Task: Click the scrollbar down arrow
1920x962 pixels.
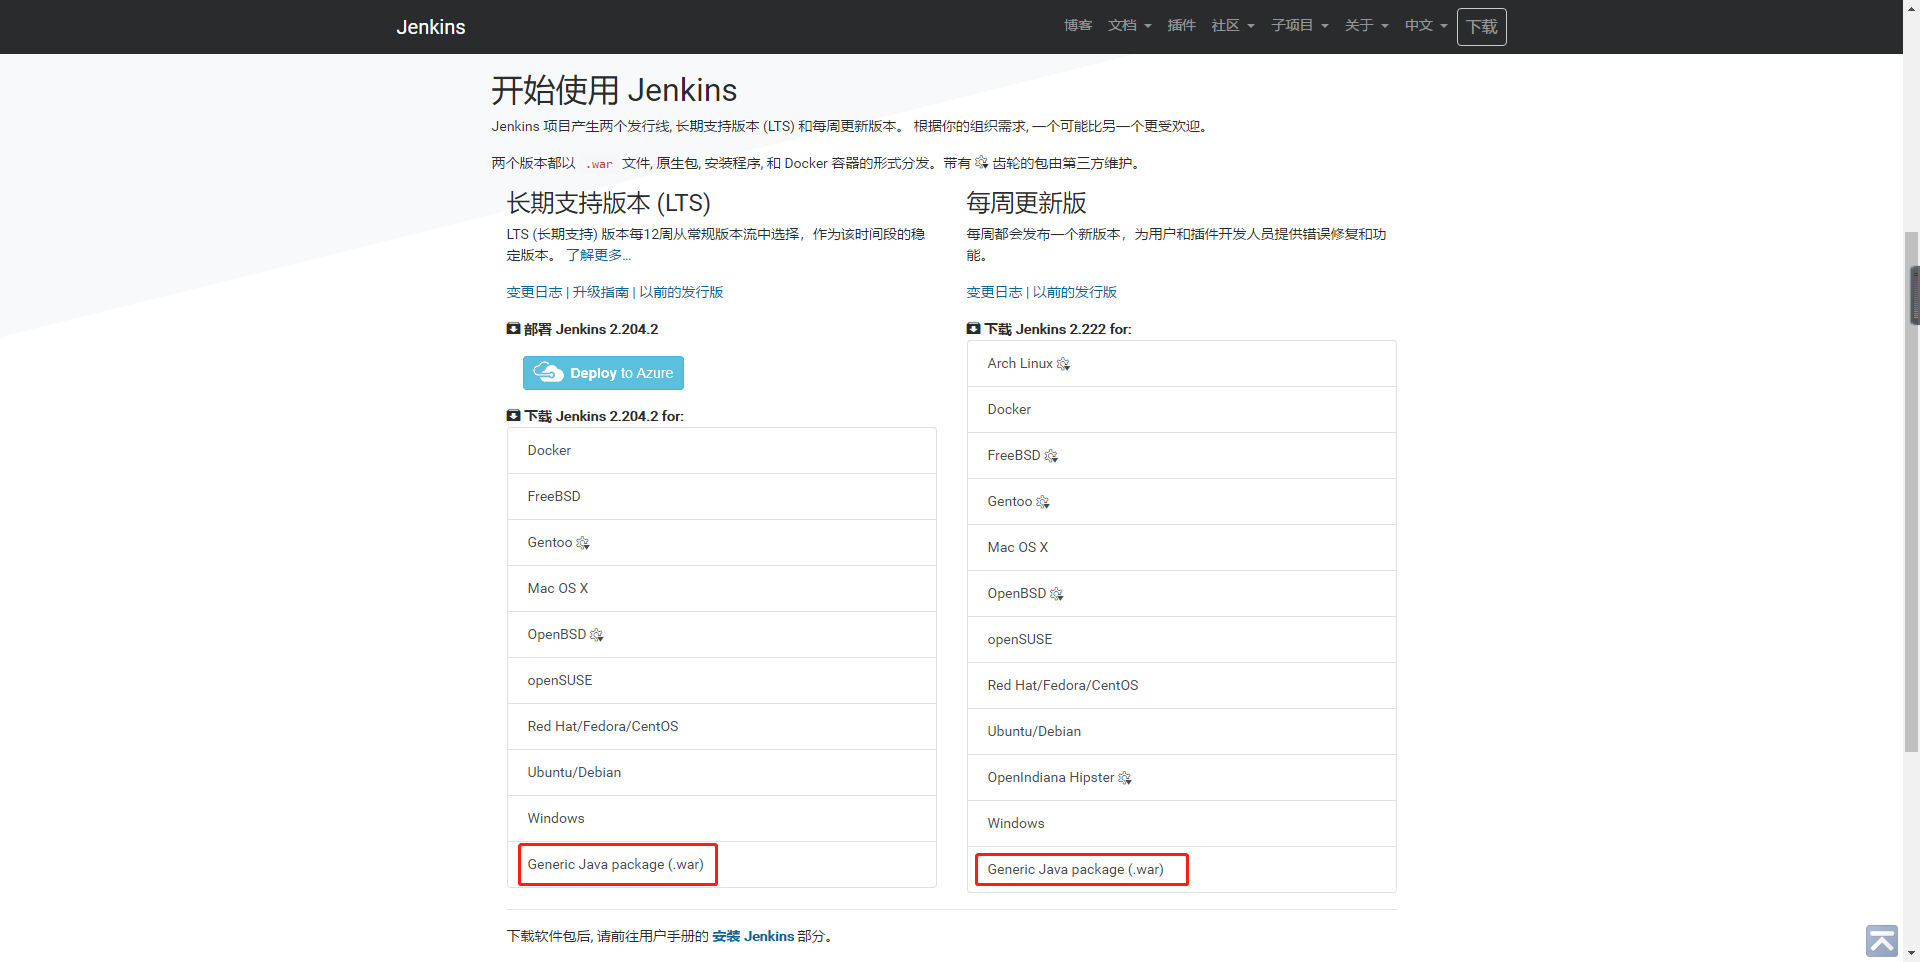Action: (1912, 954)
